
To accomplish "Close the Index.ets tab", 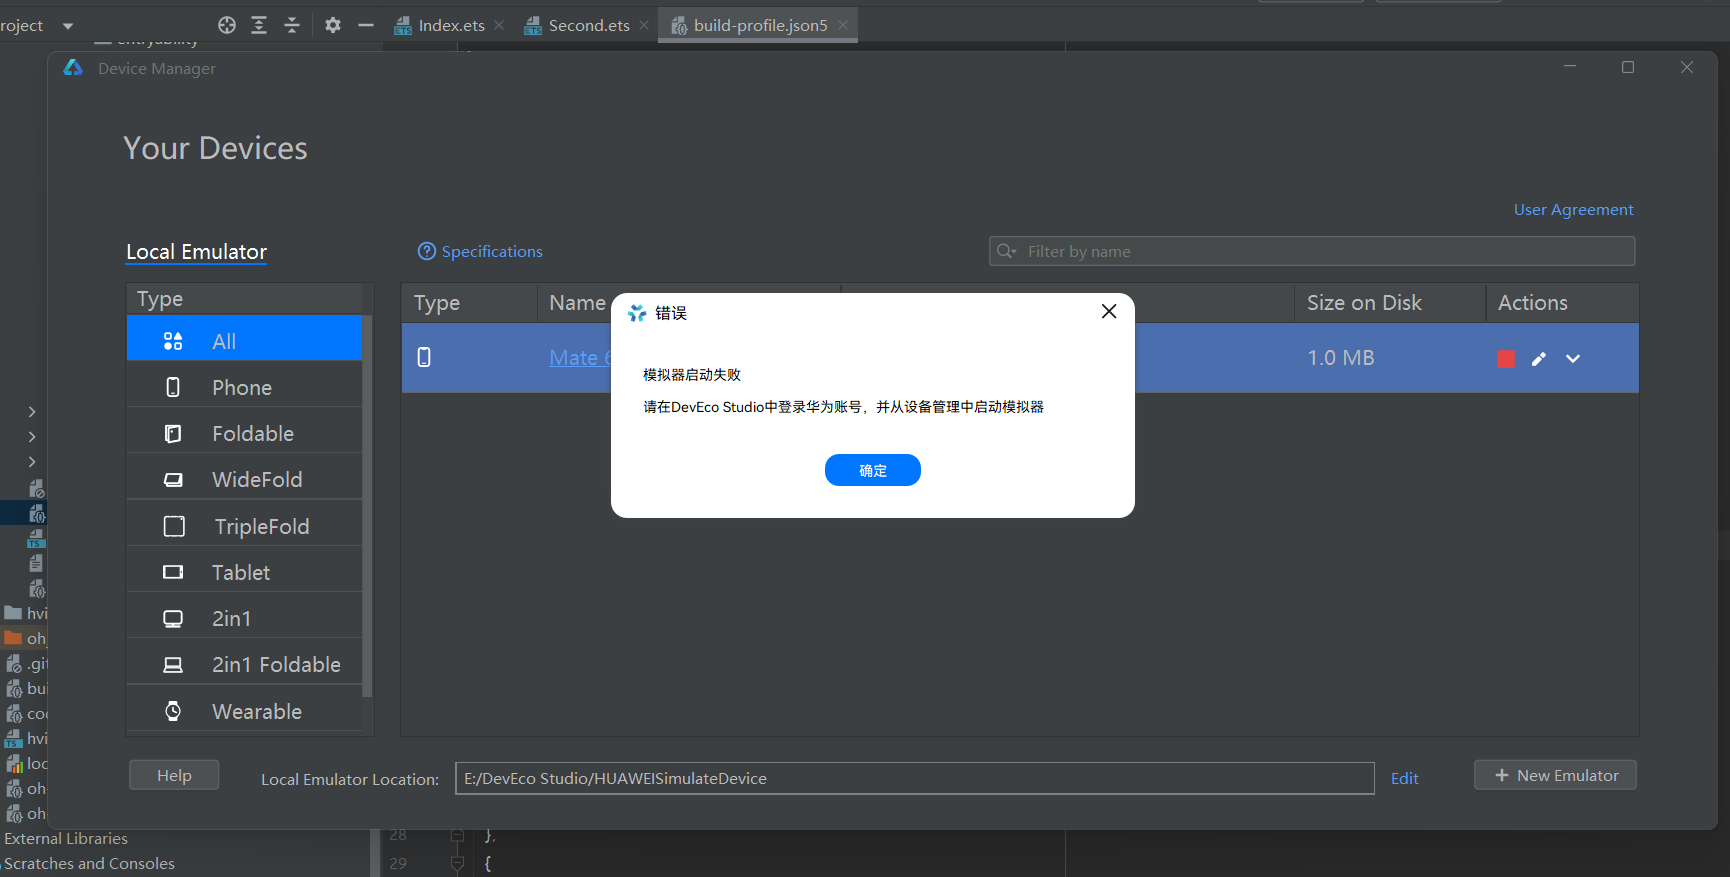I will pyautogui.click(x=499, y=25).
